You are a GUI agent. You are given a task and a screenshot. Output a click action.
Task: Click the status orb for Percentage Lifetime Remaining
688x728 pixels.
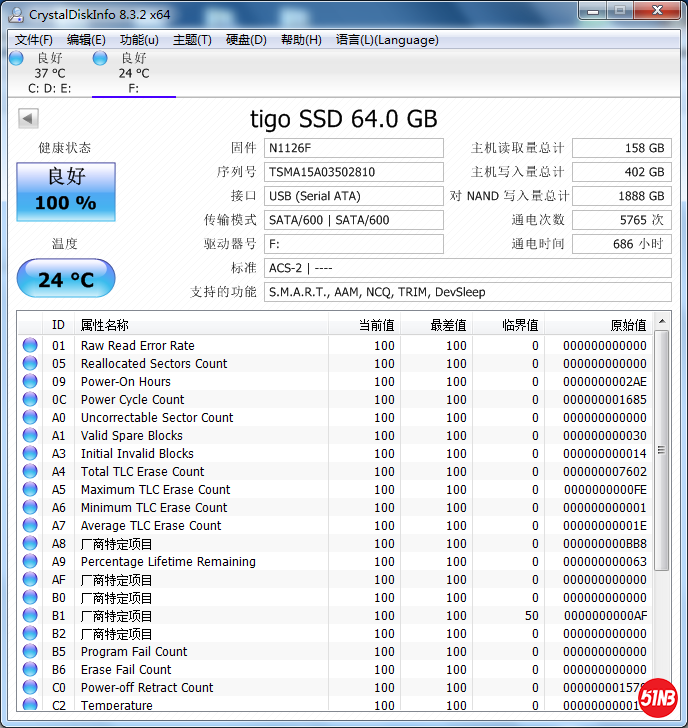click(x=30, y=562)
